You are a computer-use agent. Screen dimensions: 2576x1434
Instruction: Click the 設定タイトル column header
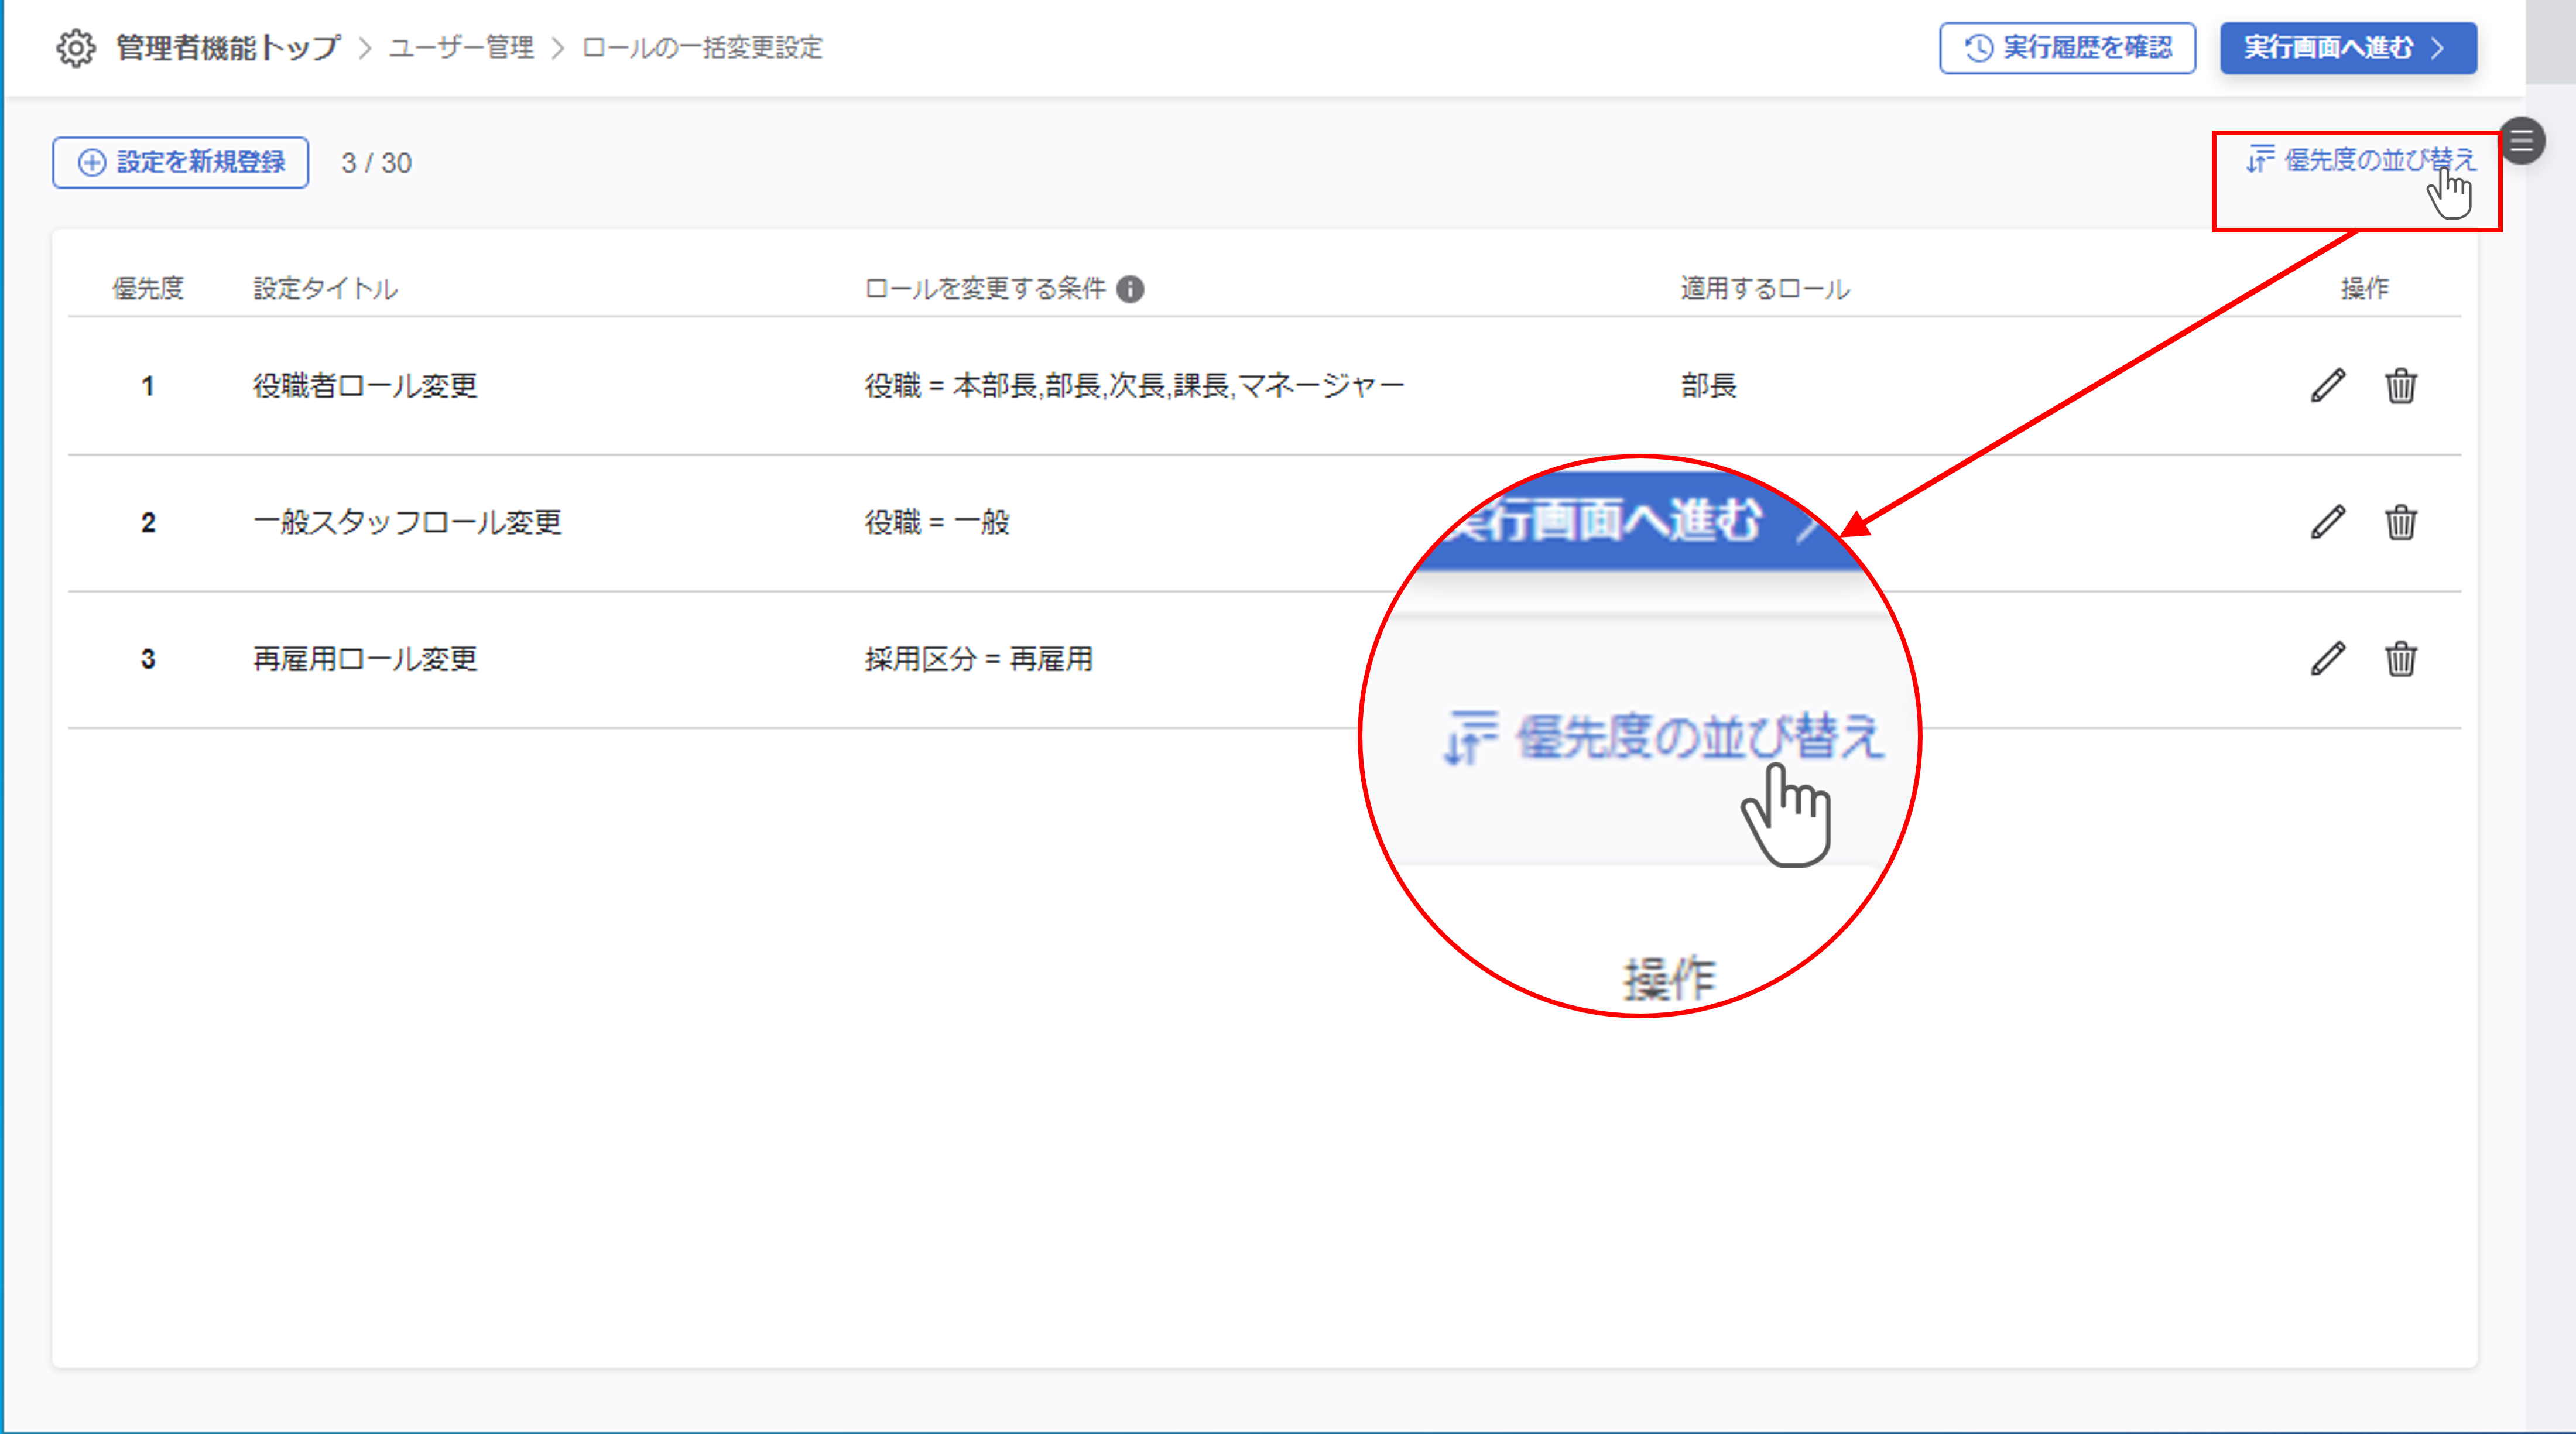(325, 289)
